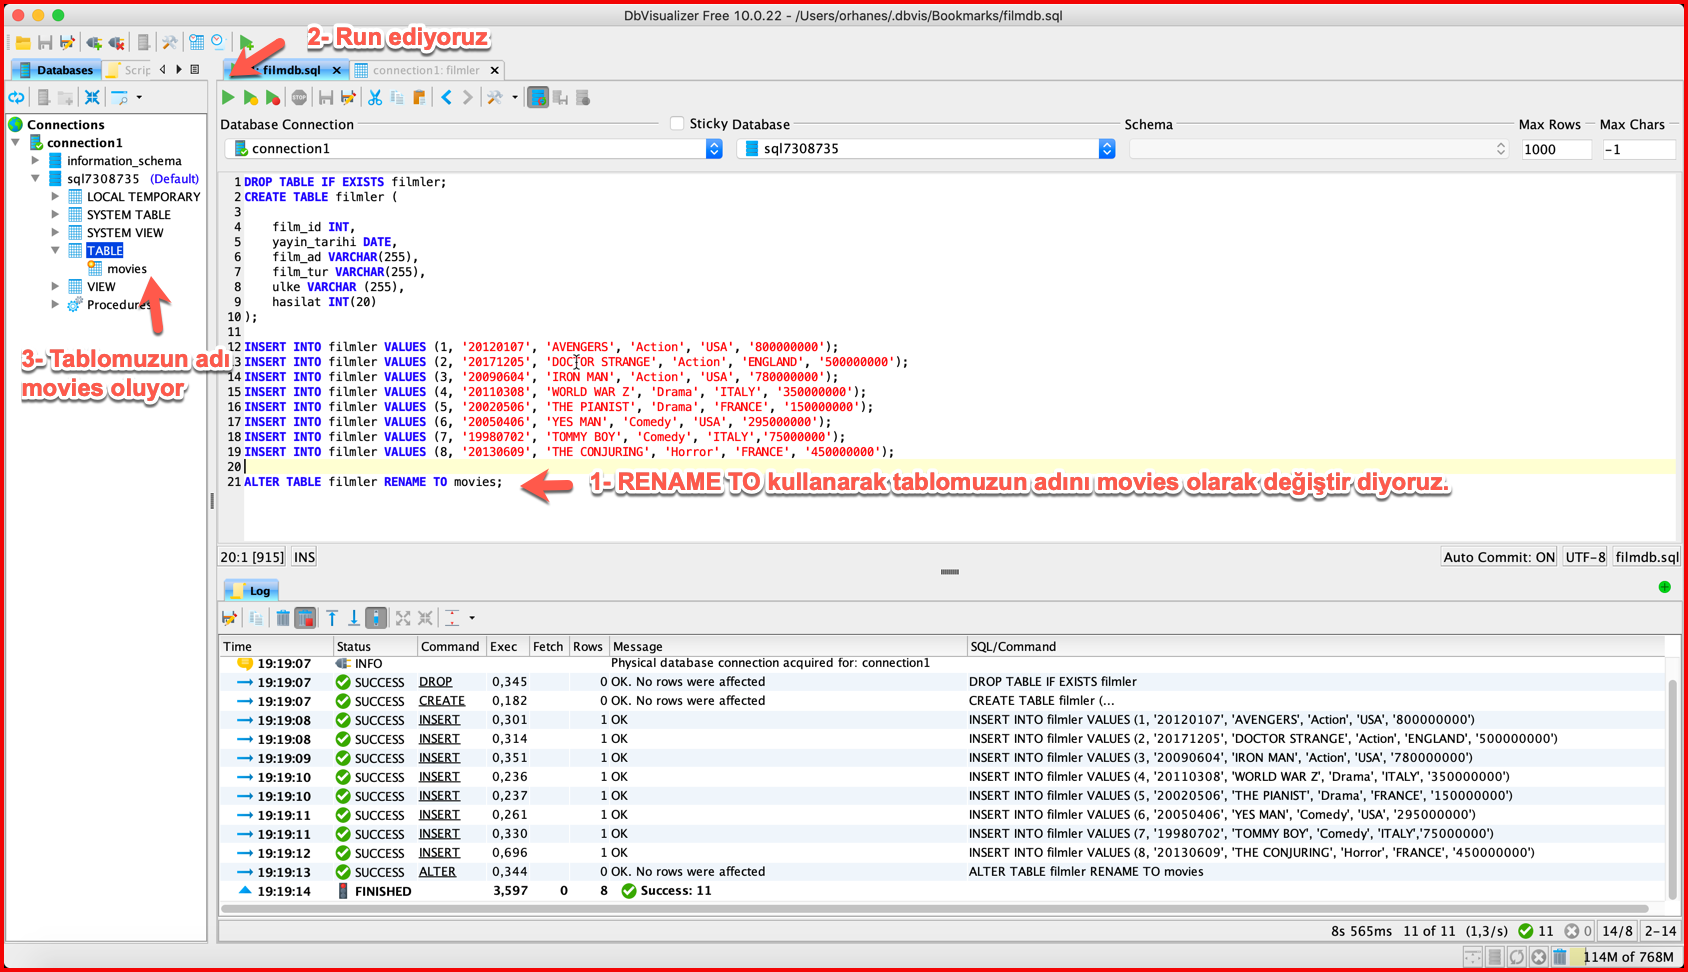The image size is (1688, 972).
Task: Expand the information_schema node
Action: 36,161
